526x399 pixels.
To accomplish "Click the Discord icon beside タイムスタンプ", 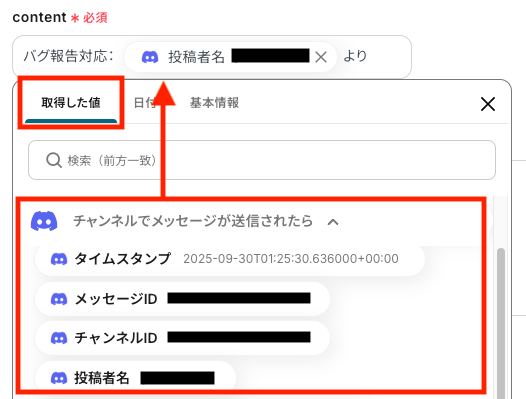I will tap(59, 259).
